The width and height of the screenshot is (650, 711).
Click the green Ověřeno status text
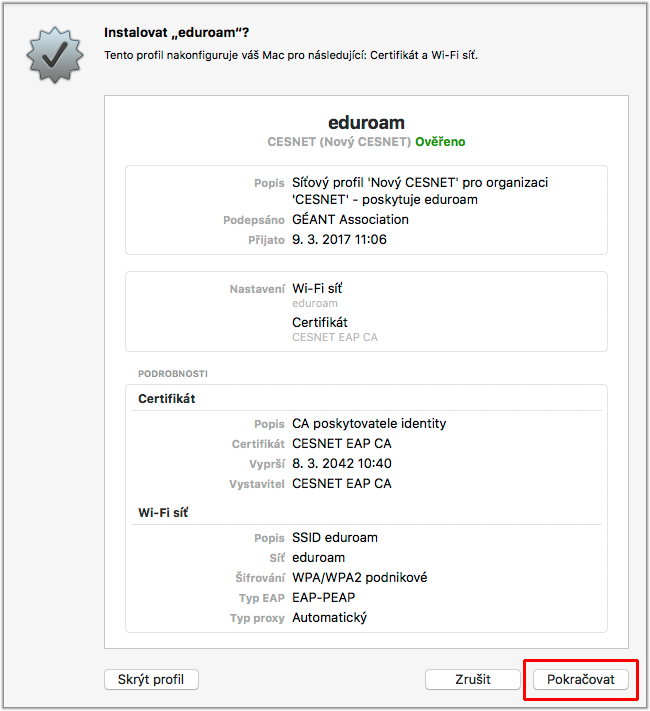(x=440, y=142)
